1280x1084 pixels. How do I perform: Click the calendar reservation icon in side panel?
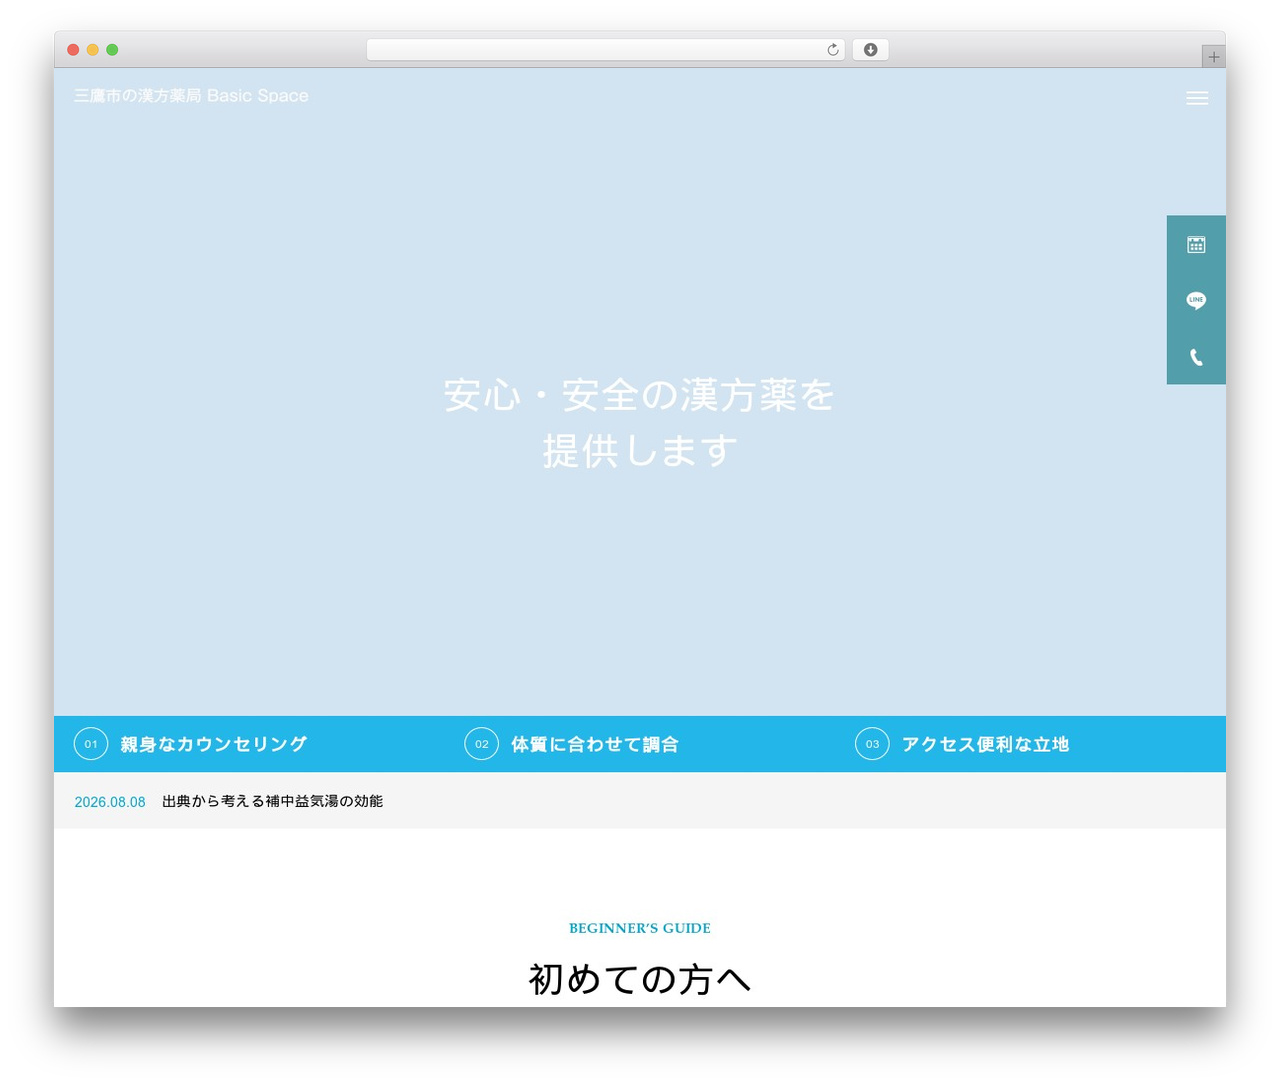pyautogui.click(x=1196, y=244)
